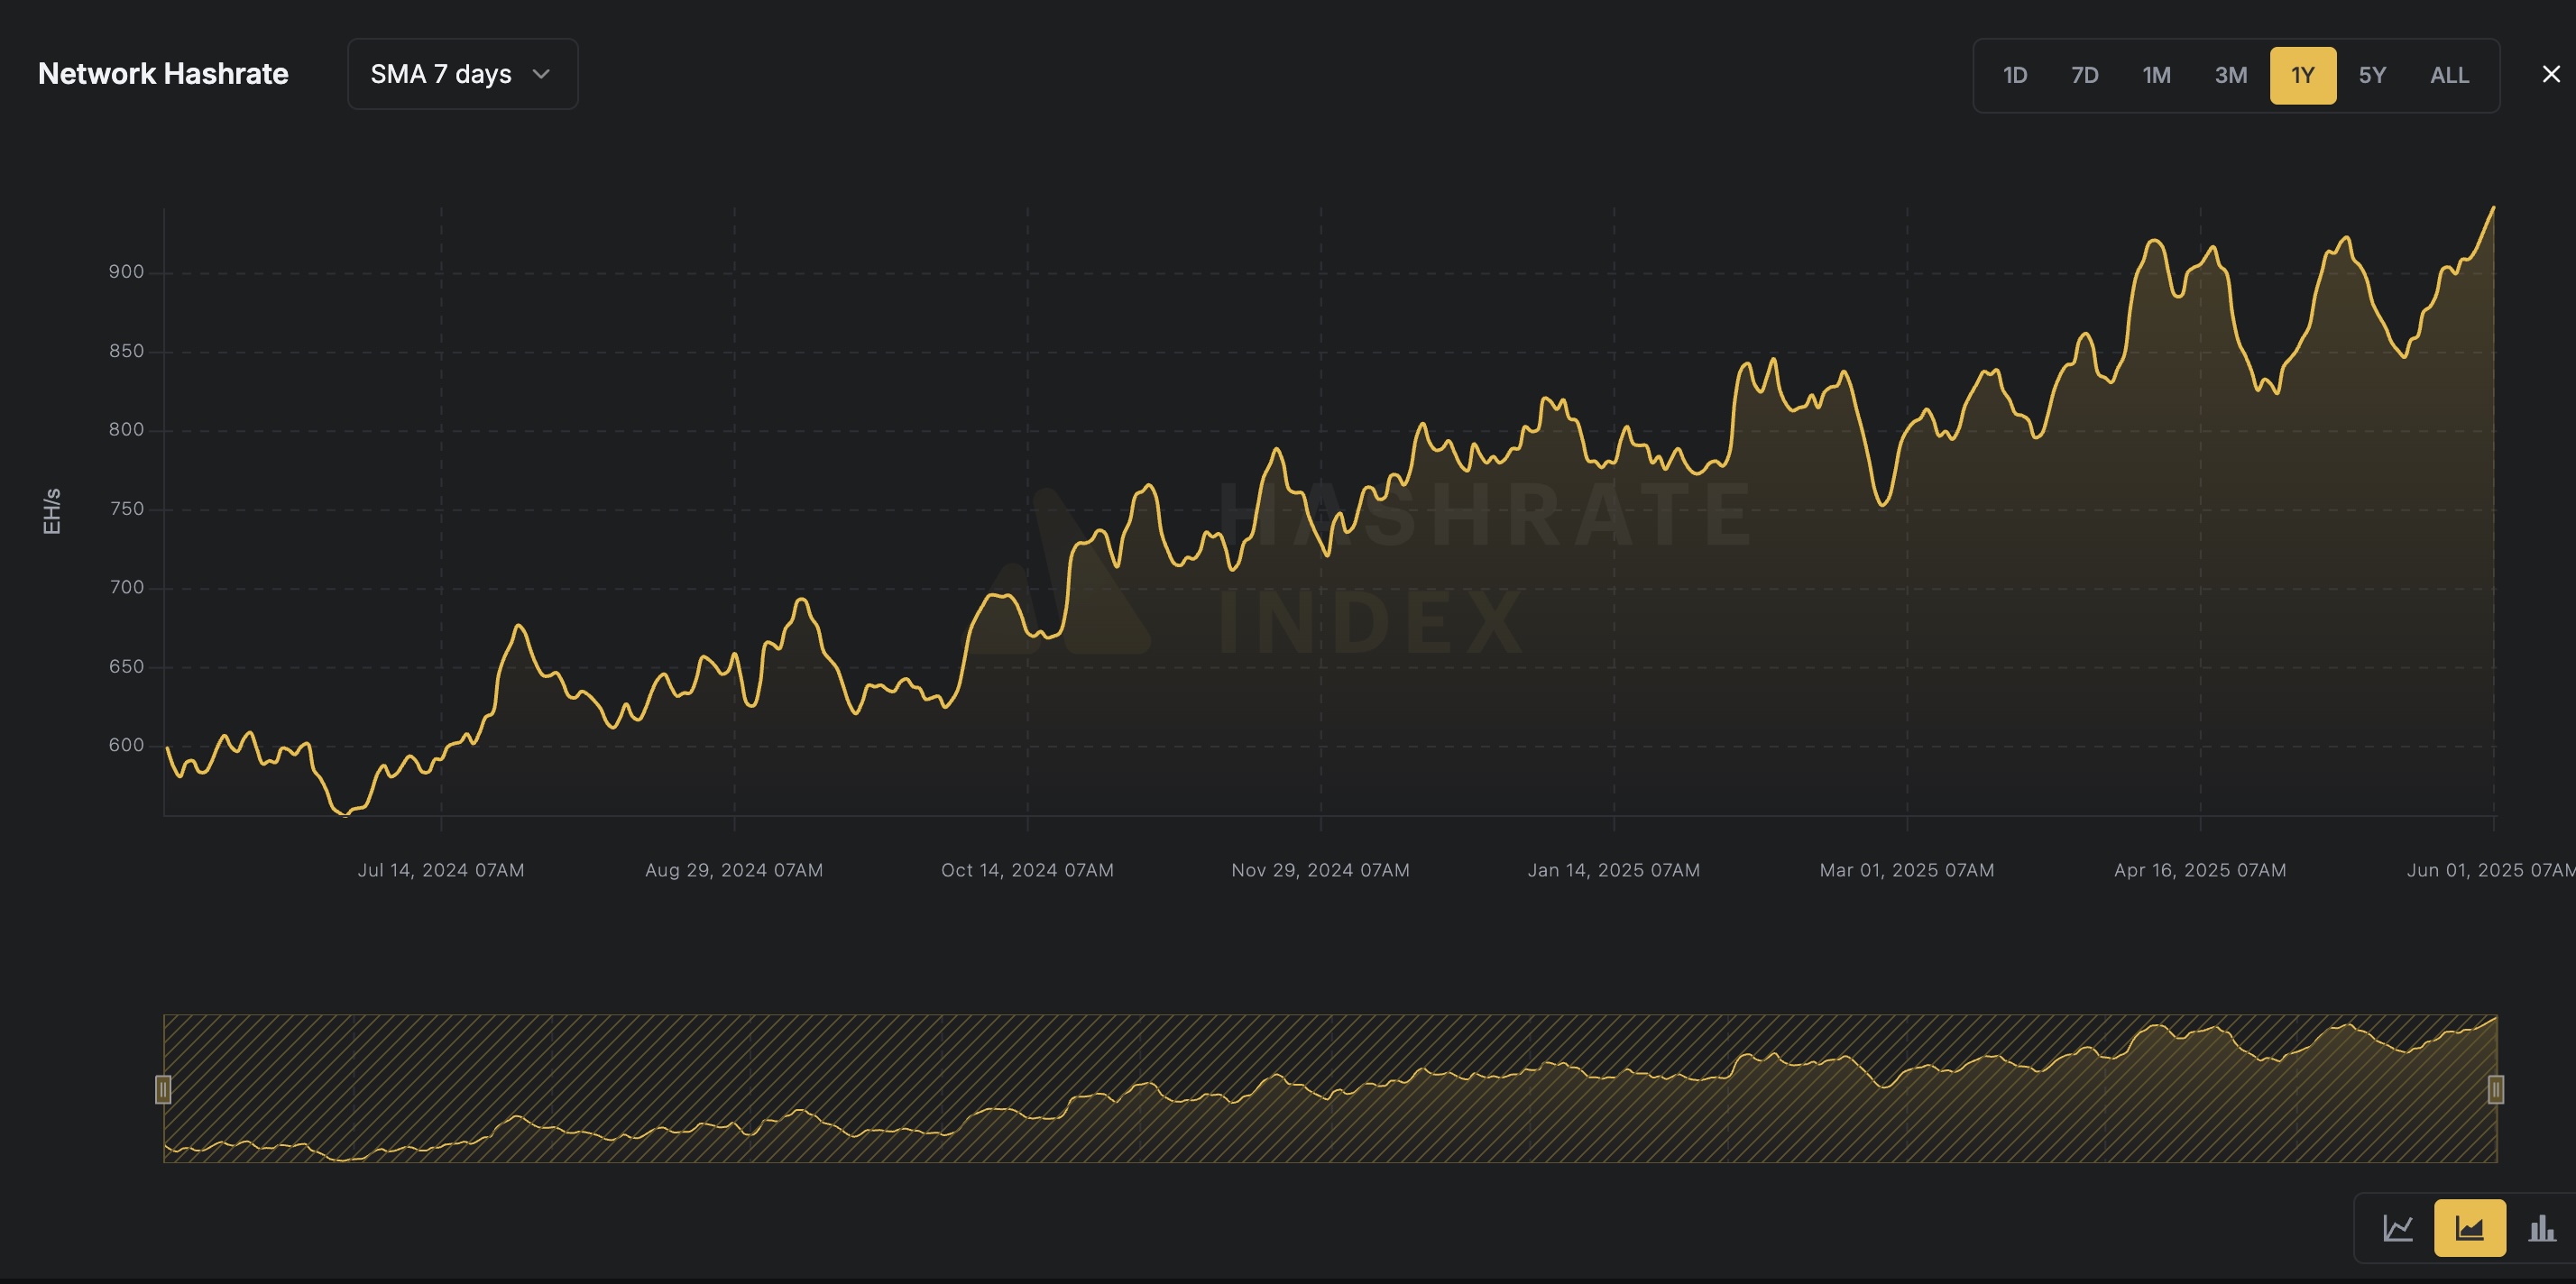Click the 900 value on the y-axis
This screenshot has width=2576, height=1284.
point(126,272)
